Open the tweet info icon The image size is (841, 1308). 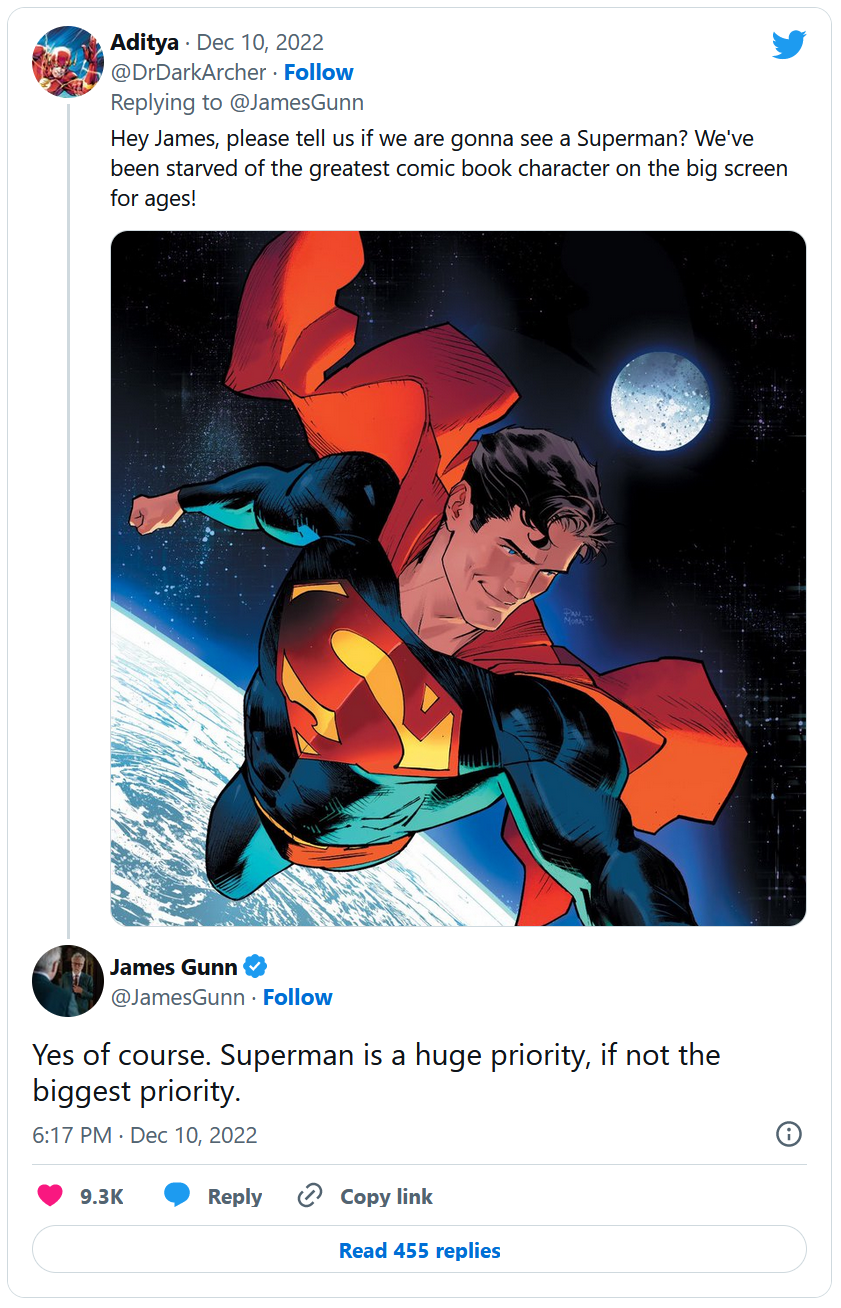tap(789, 1134)
